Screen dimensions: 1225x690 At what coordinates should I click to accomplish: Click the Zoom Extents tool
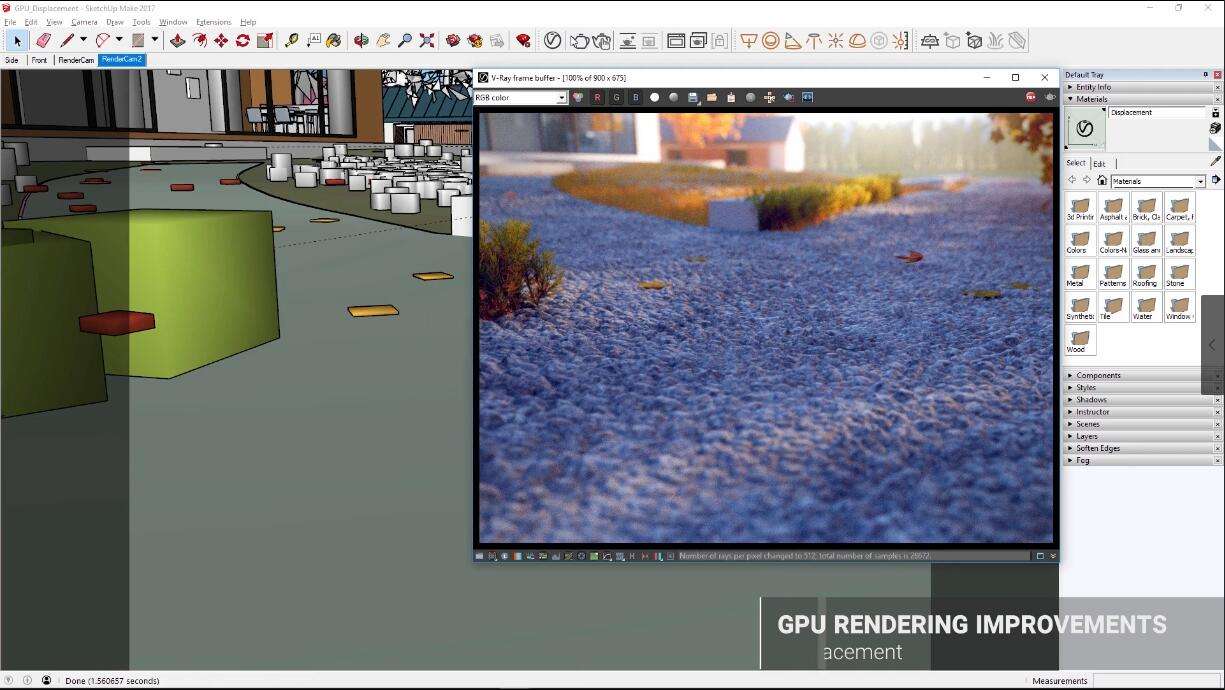click(x=427, y=41)
